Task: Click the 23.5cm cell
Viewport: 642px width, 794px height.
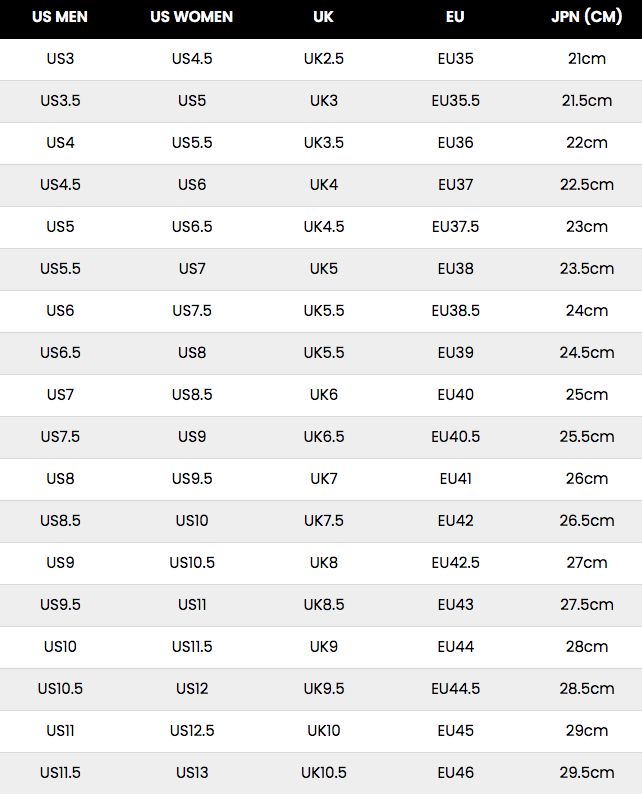Action: (587, 269)
